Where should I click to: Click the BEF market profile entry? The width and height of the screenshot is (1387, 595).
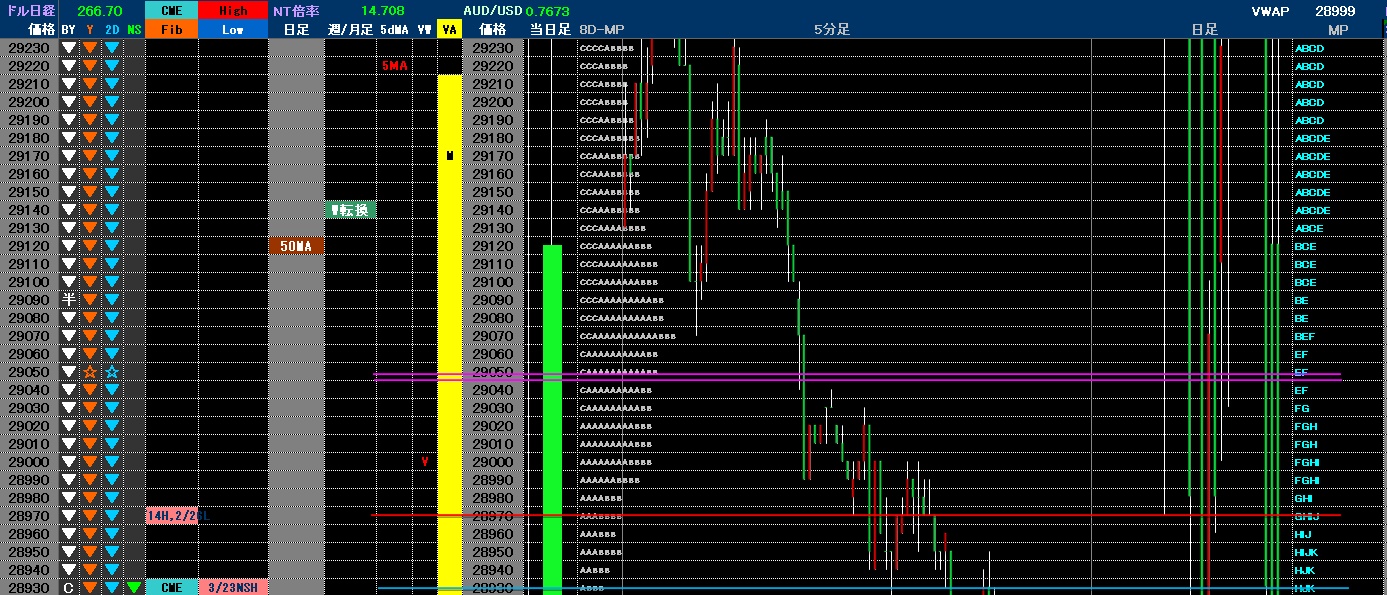pos(1304,337)
